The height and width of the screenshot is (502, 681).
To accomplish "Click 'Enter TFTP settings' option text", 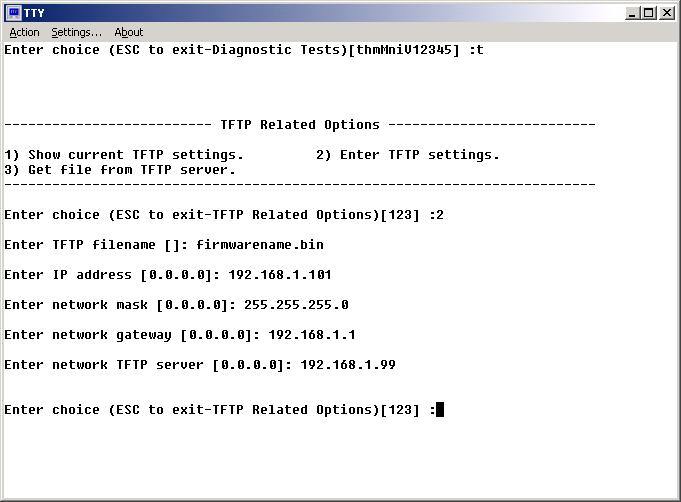I will coord(419,155).
